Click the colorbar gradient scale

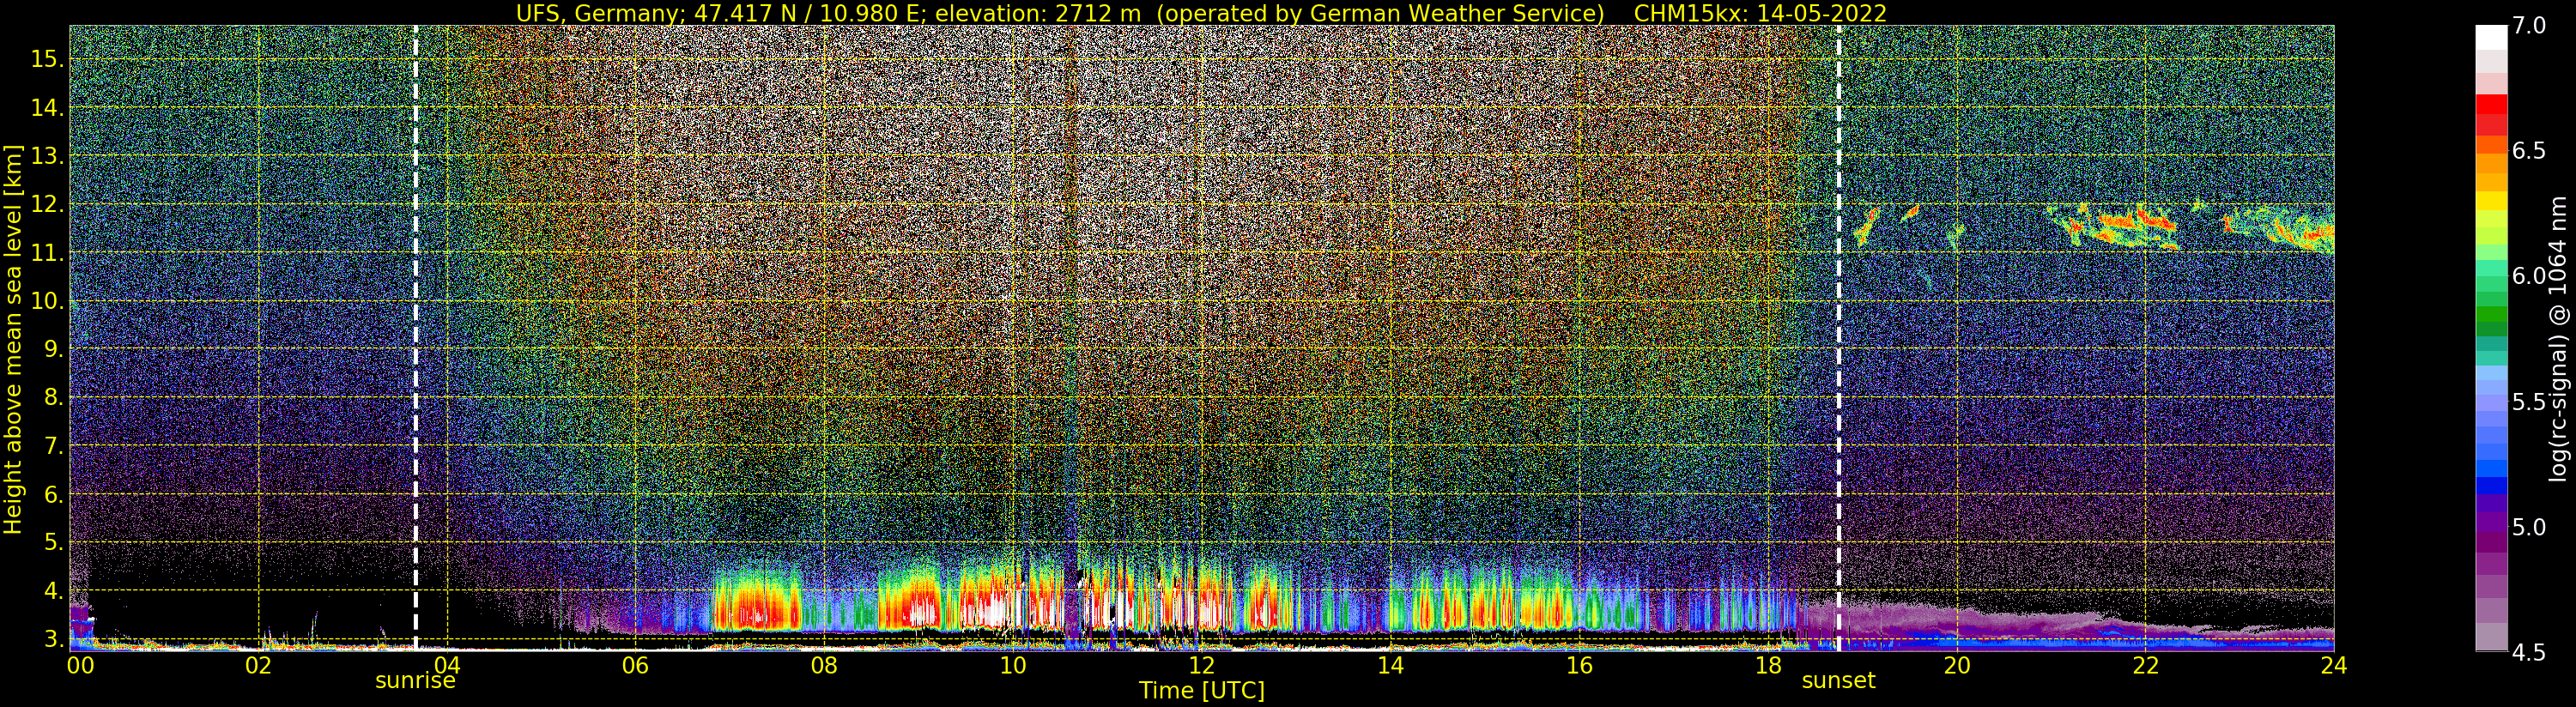pyautogui.click(x=2491, y=338)
